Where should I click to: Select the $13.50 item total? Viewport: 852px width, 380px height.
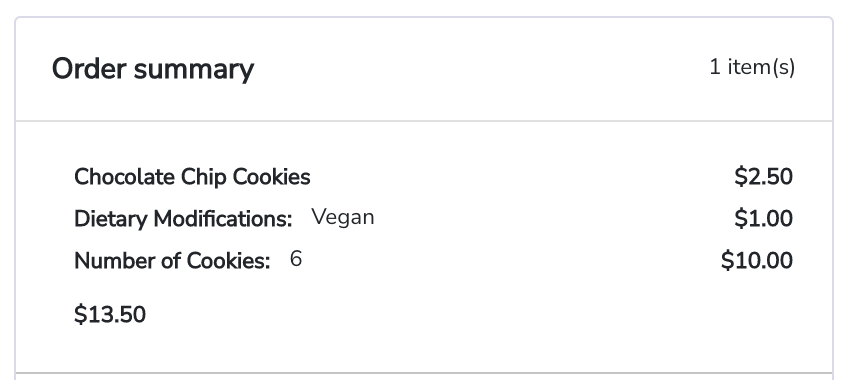point(110,315)
